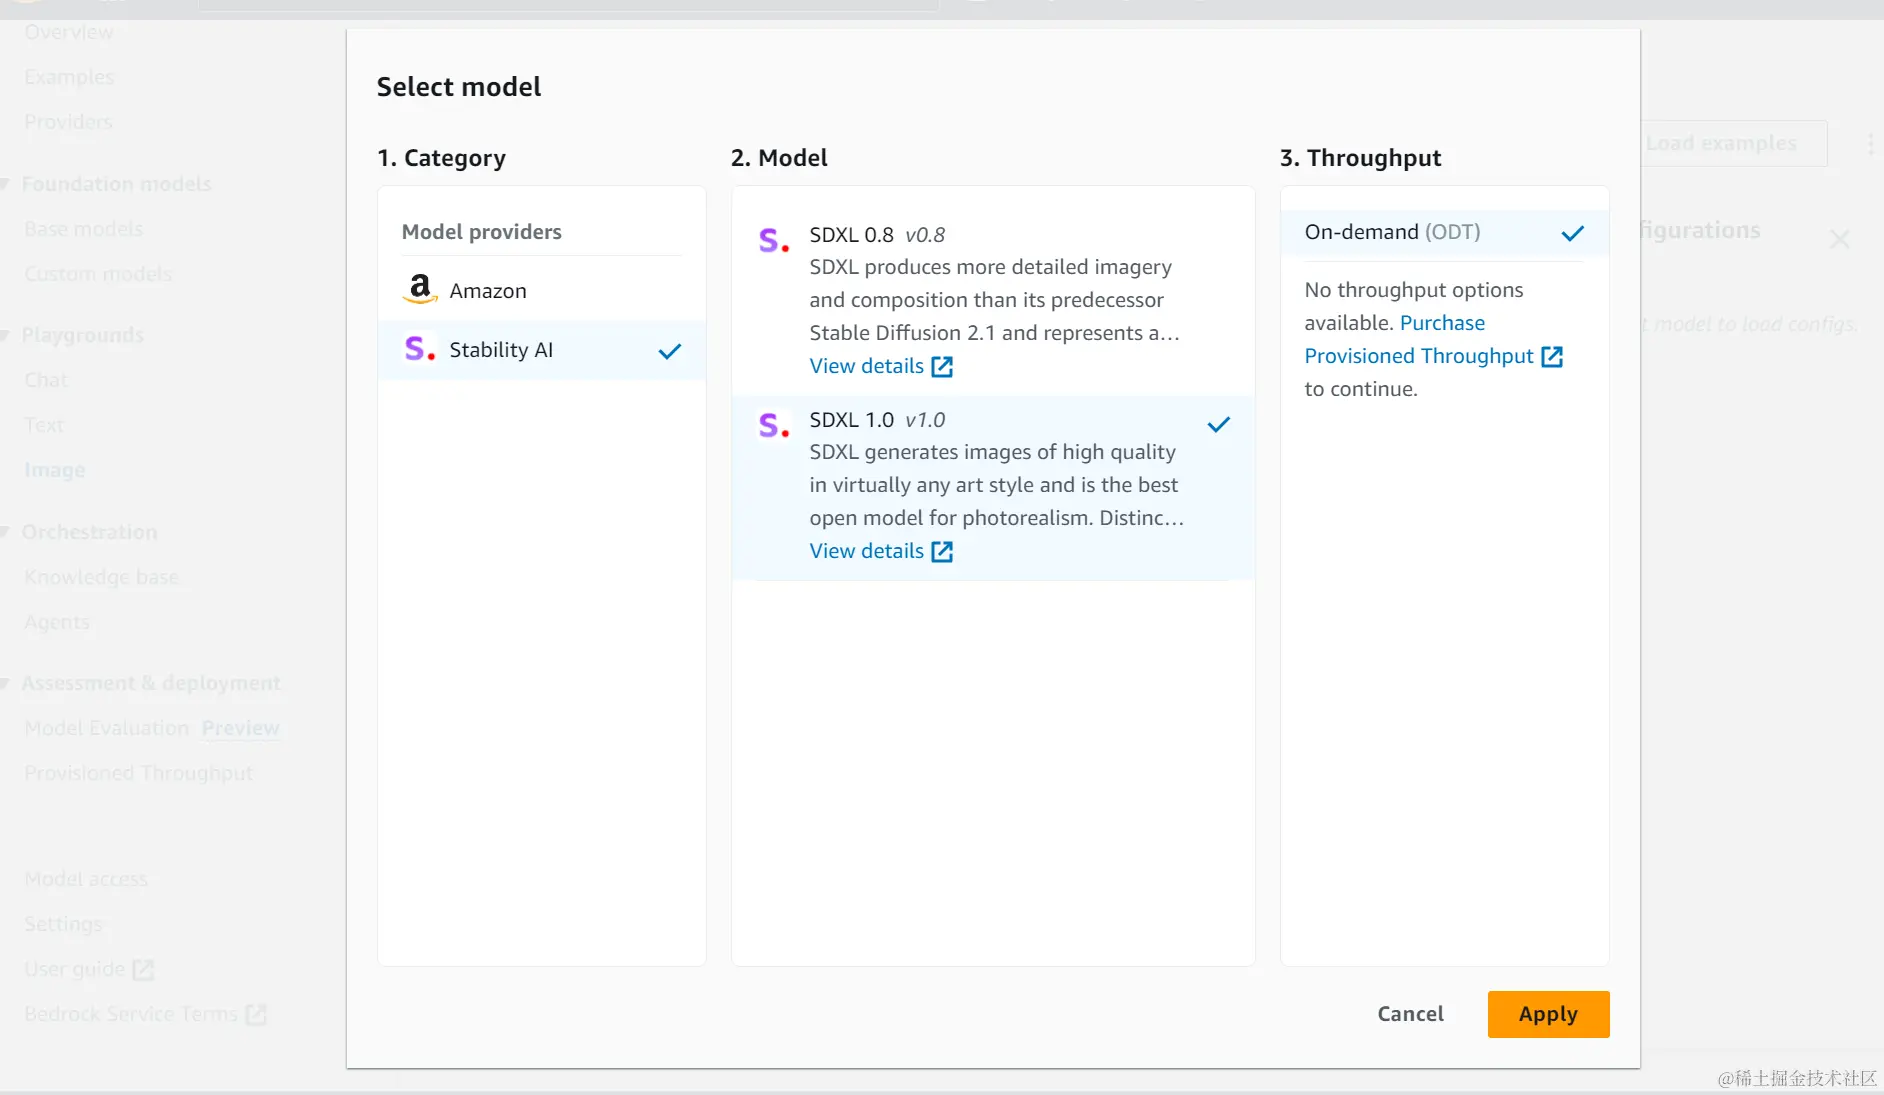Click checkmark next to Stability AI
This screenshot has height=1095, width=1884.
[x=670, y=351]
